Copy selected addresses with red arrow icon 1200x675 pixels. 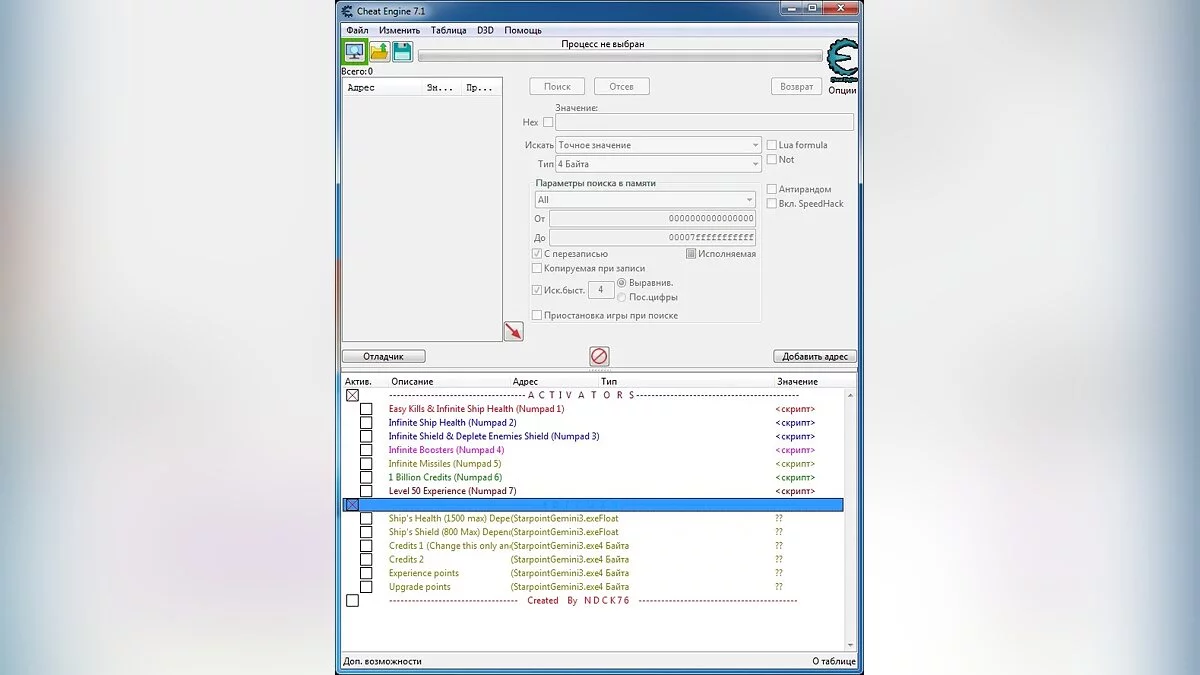tap(513, 331)
